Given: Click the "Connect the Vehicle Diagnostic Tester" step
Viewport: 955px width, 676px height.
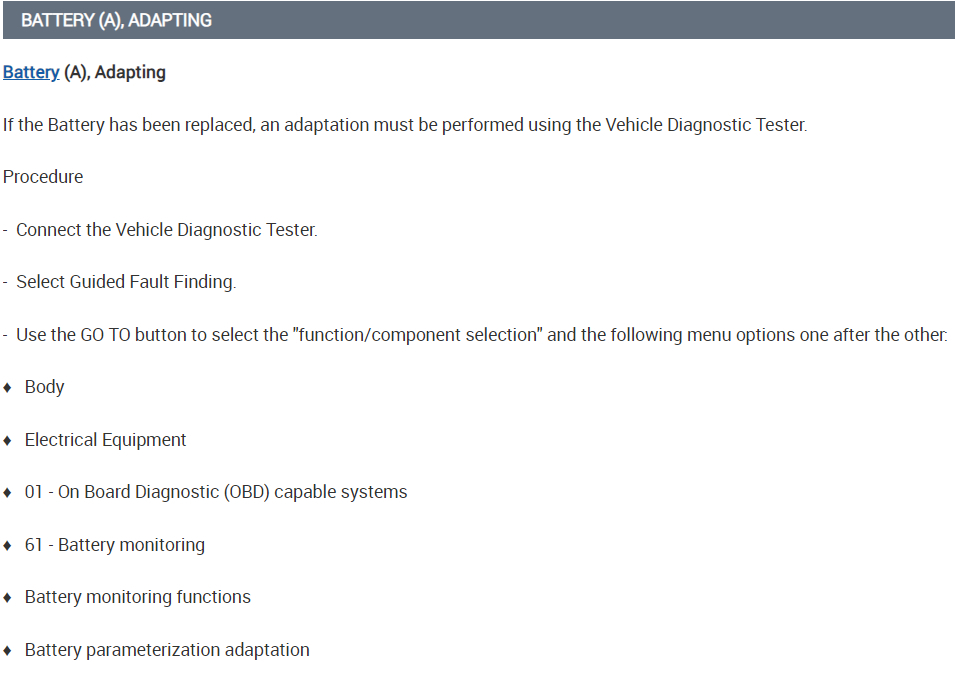Looking at the screenshot, I should [x=166, y=230].
